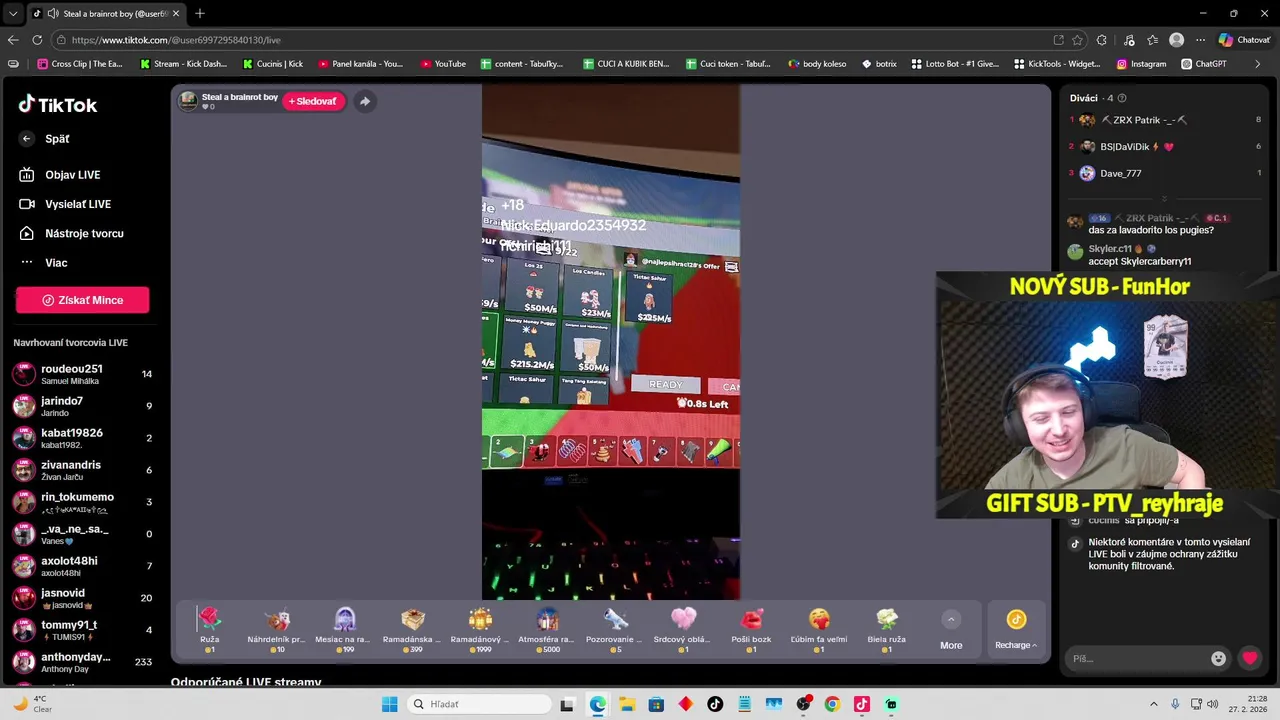Open a new browser tab
Image resolution: width=1280 pixels, height=720 pixels.
200,14
